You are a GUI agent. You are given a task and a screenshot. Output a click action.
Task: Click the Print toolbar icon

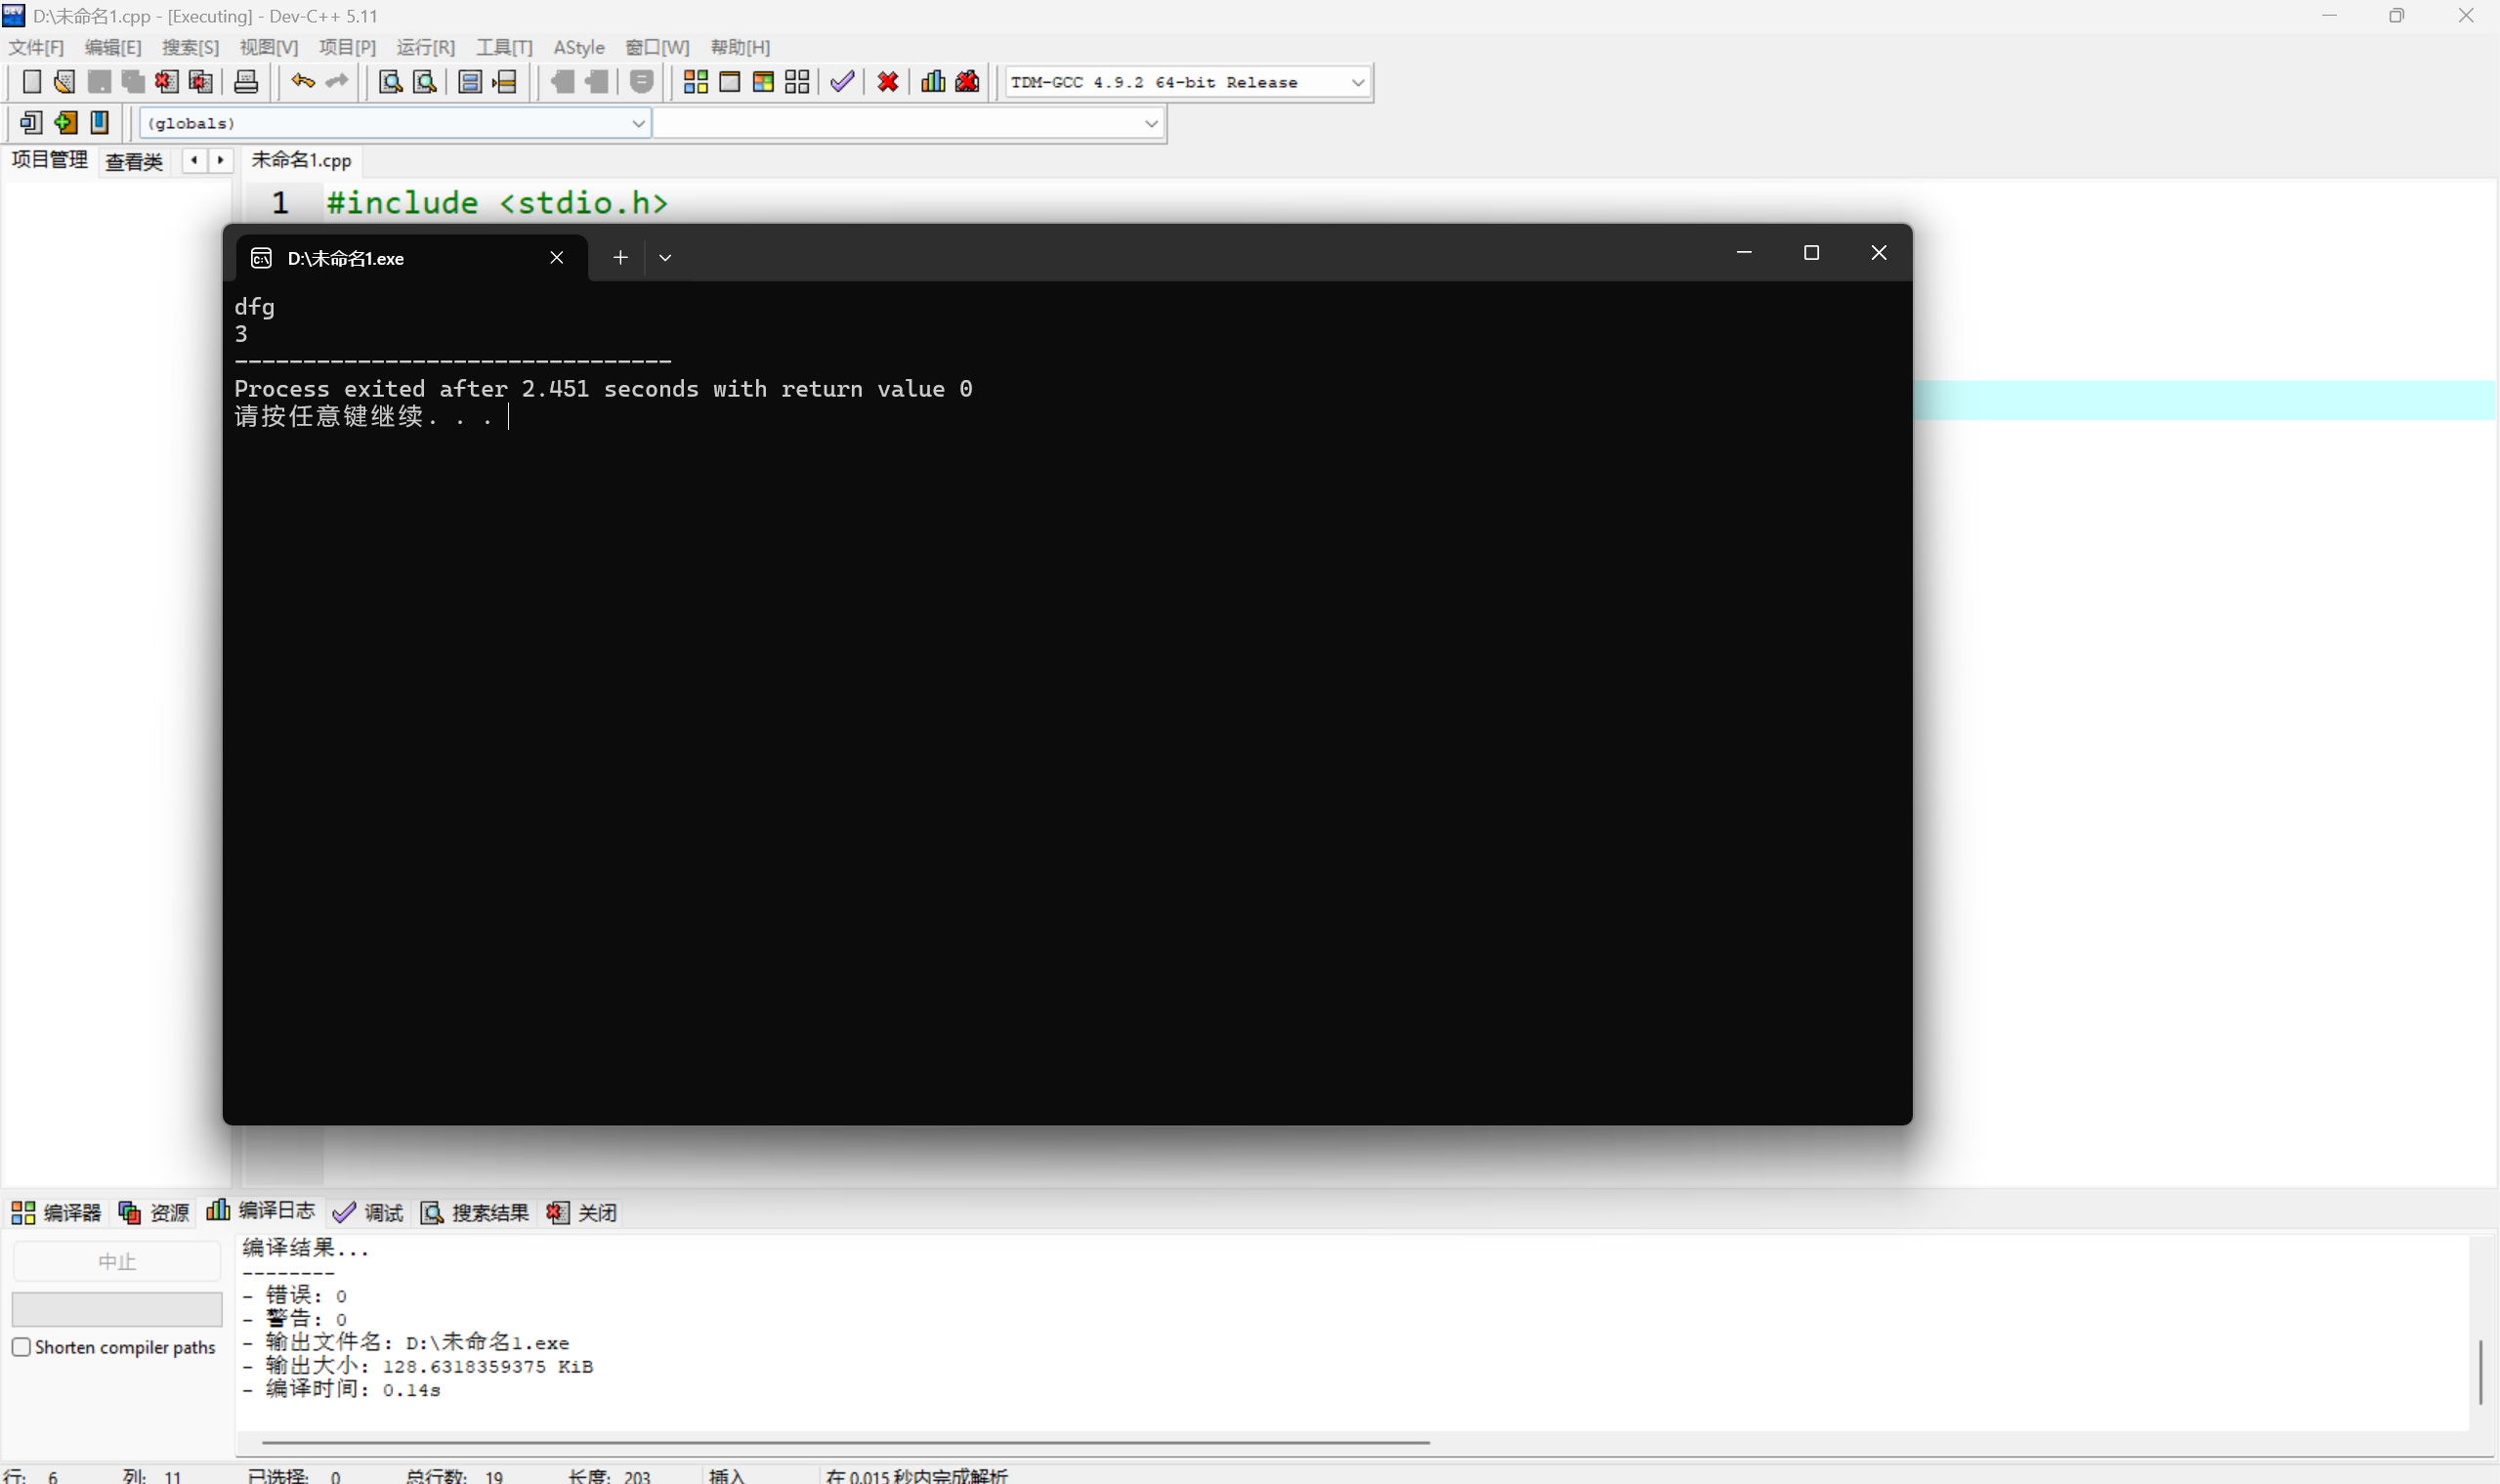coord(246,82)
